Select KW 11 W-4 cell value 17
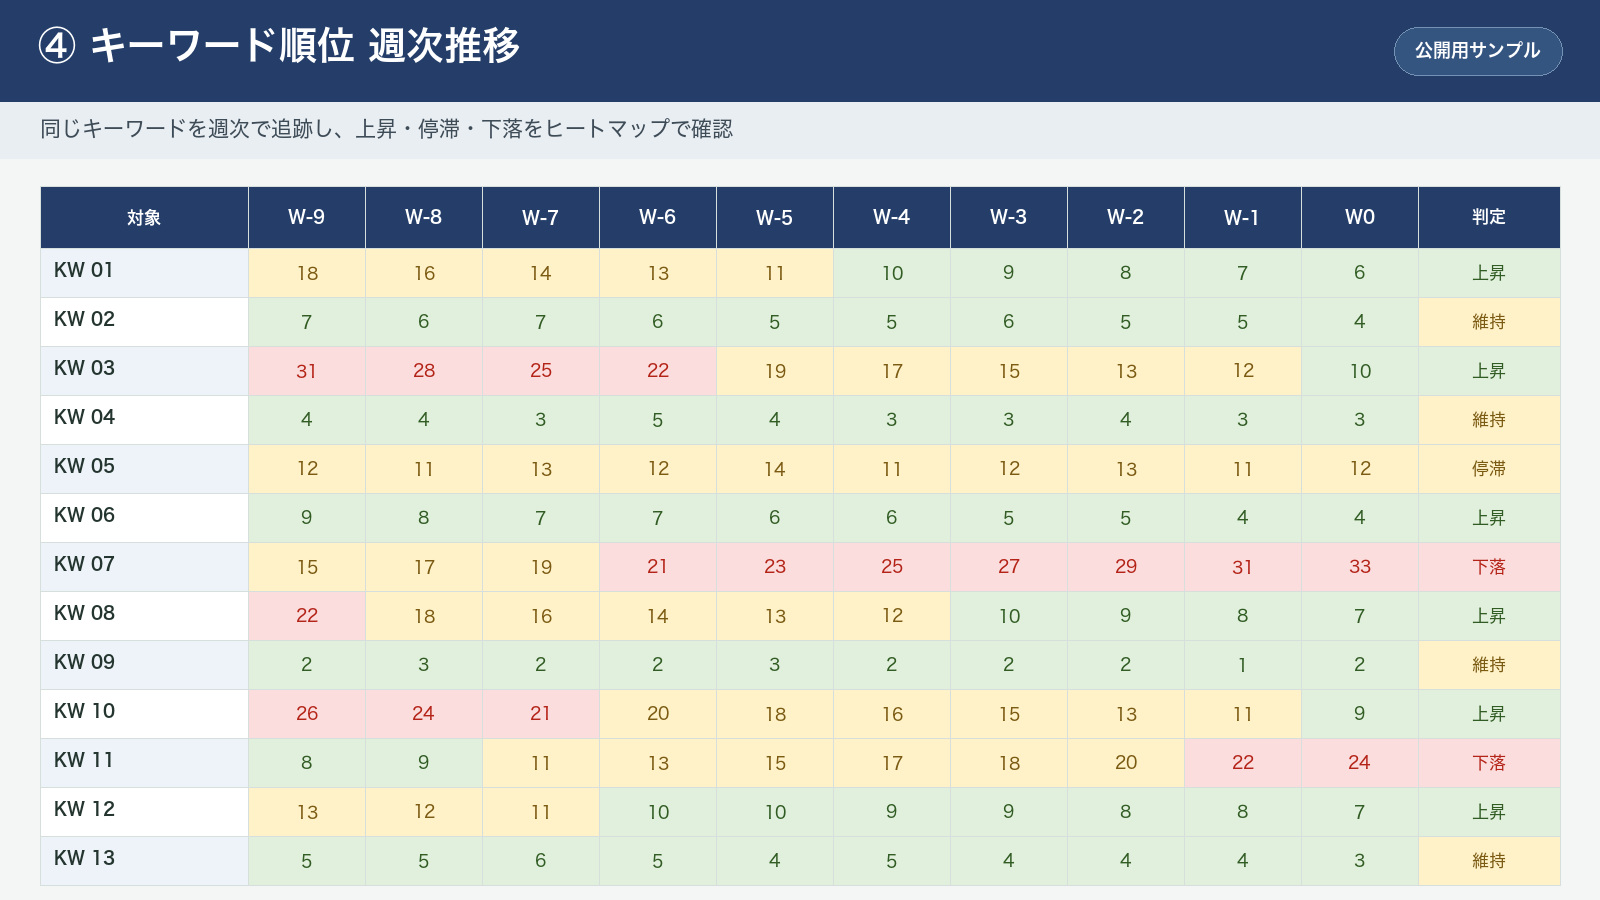Screen dimensions: 1600x900 pyautogui.click(x=892, y=763)
